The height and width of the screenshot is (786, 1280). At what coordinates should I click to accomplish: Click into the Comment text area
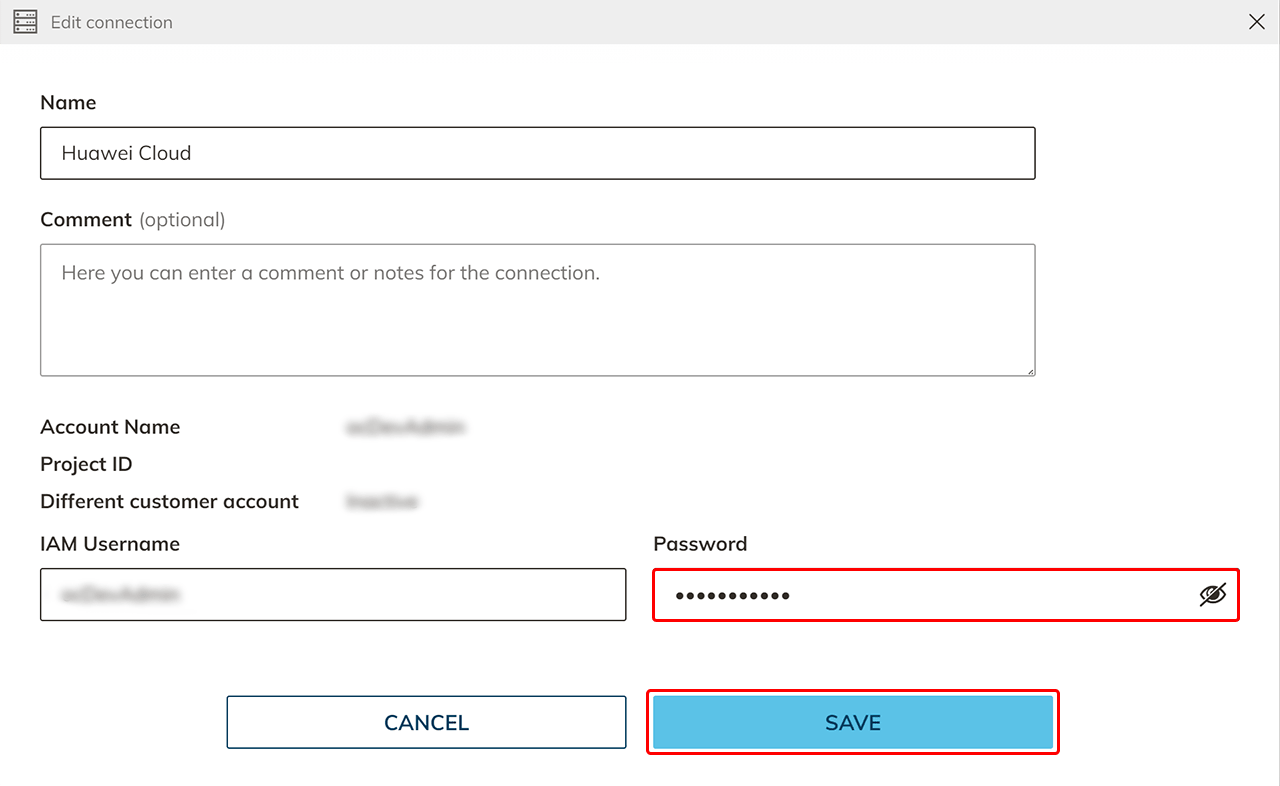tap(537, 310)
